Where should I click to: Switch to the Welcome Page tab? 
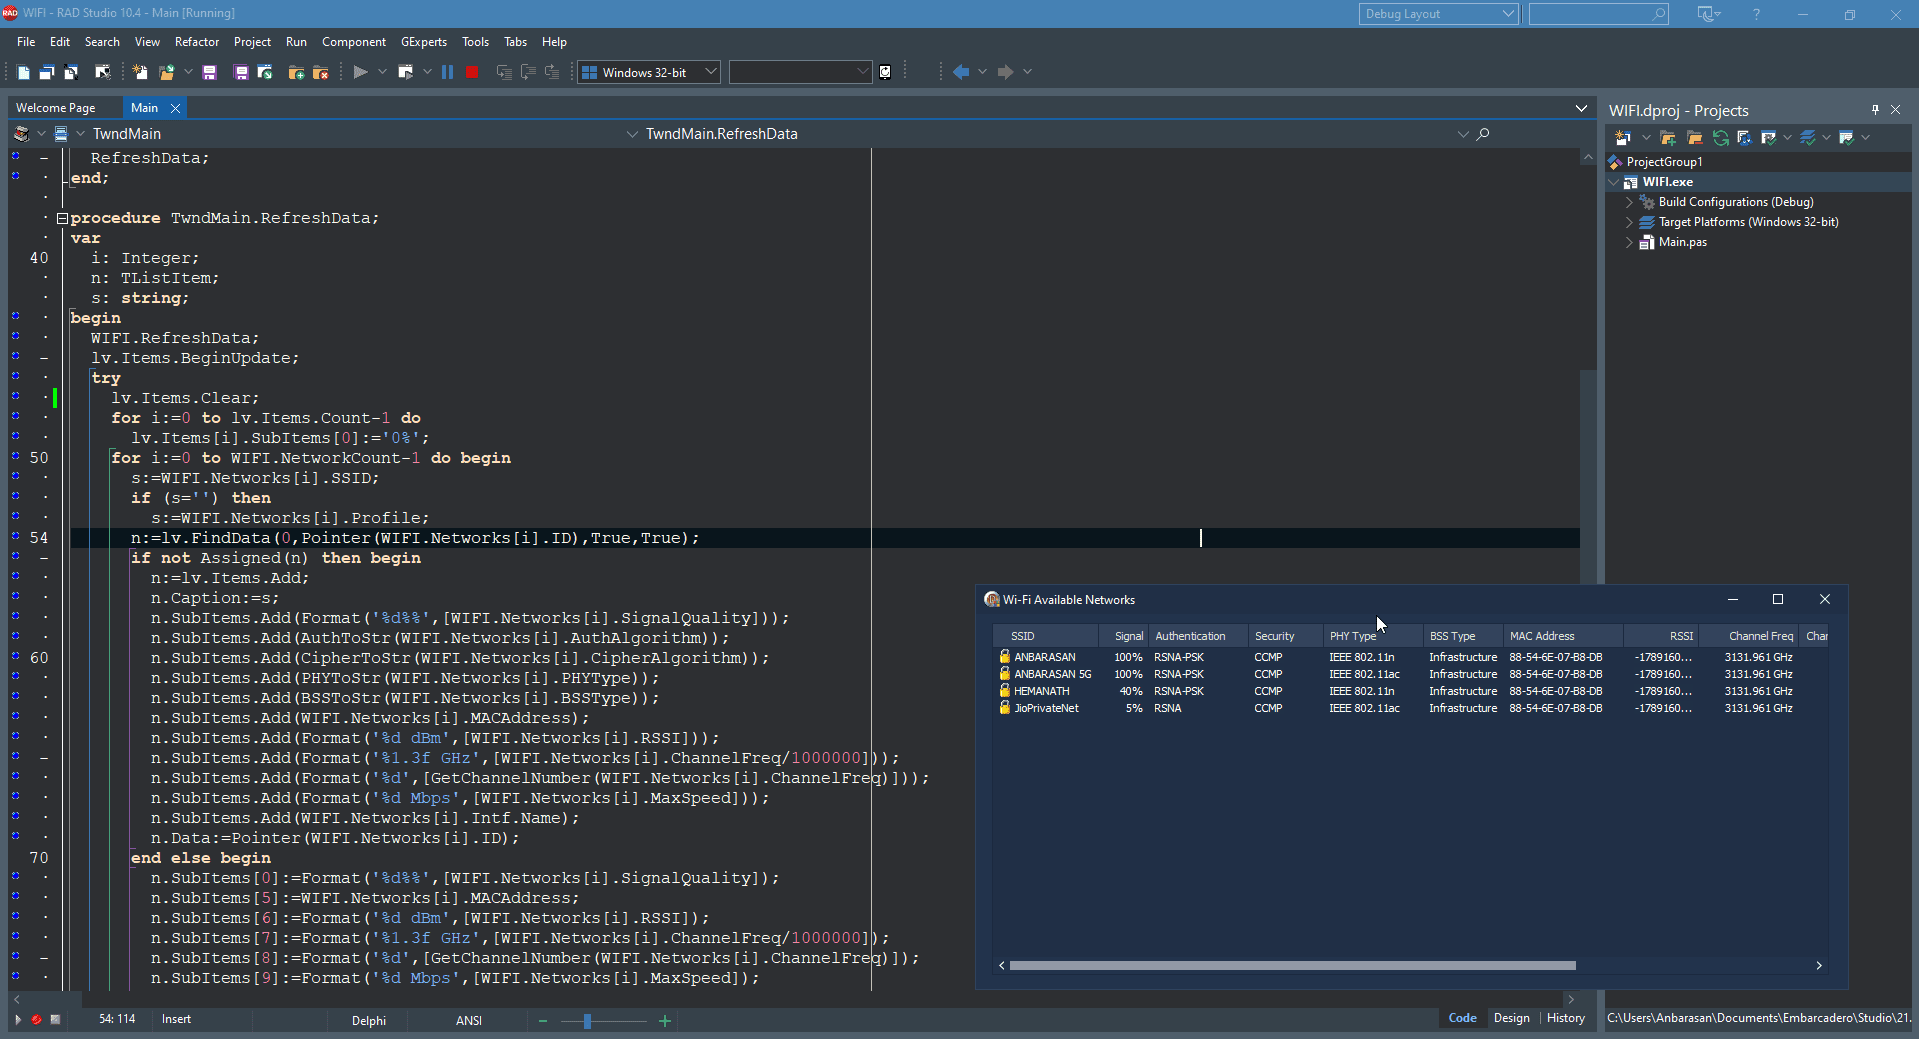pos(56,108)
